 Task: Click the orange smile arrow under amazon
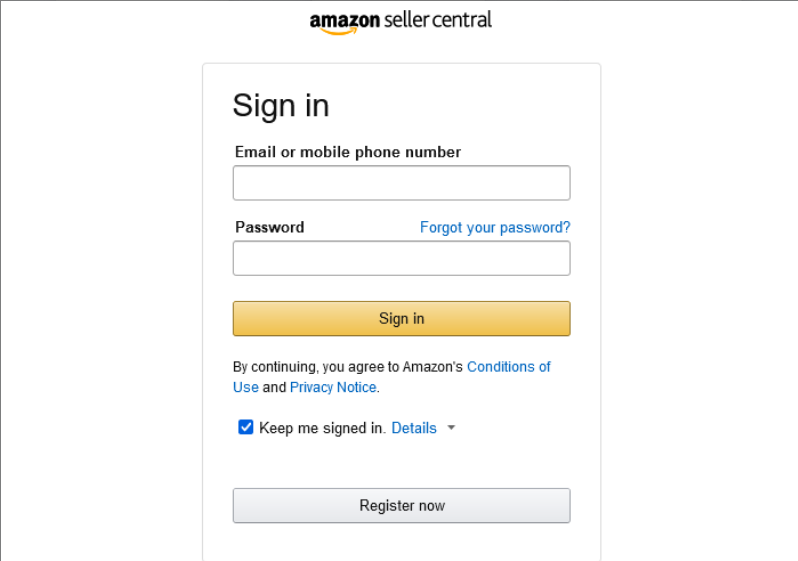coord(340,31)
